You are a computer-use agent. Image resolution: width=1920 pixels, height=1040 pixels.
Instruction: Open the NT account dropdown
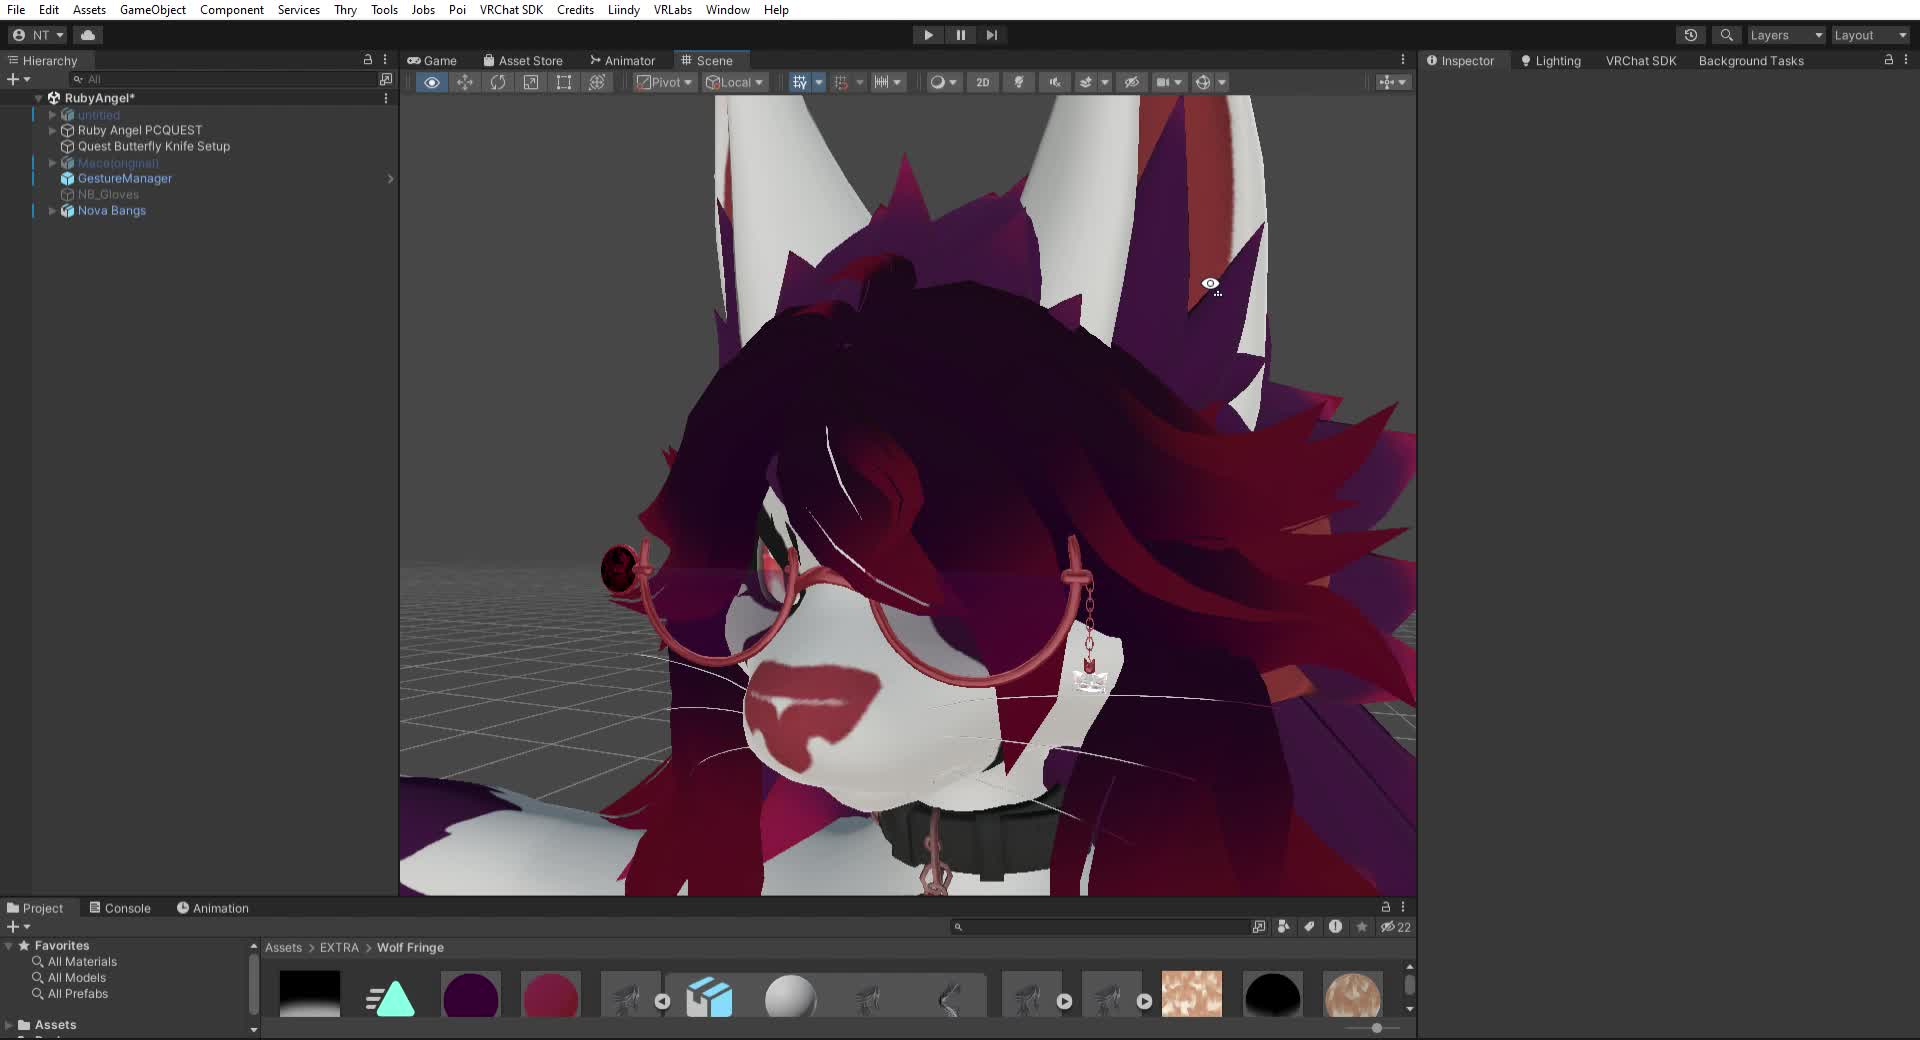pyautogui.click(x=38, y=35)
